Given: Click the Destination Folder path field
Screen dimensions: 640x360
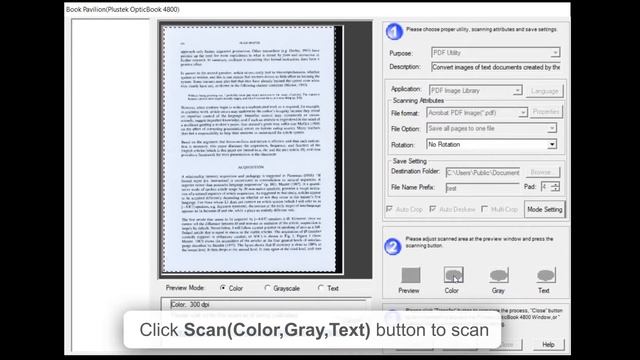Looking at the screenshot, I should 483,173.
